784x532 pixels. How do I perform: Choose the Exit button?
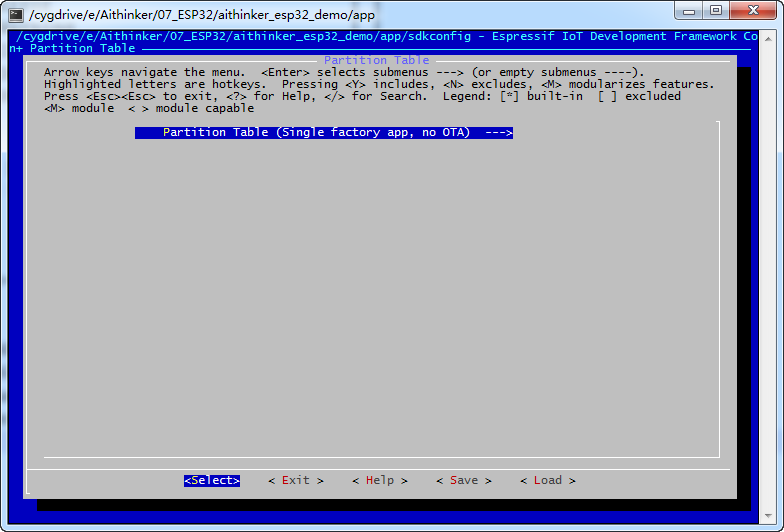296,480
